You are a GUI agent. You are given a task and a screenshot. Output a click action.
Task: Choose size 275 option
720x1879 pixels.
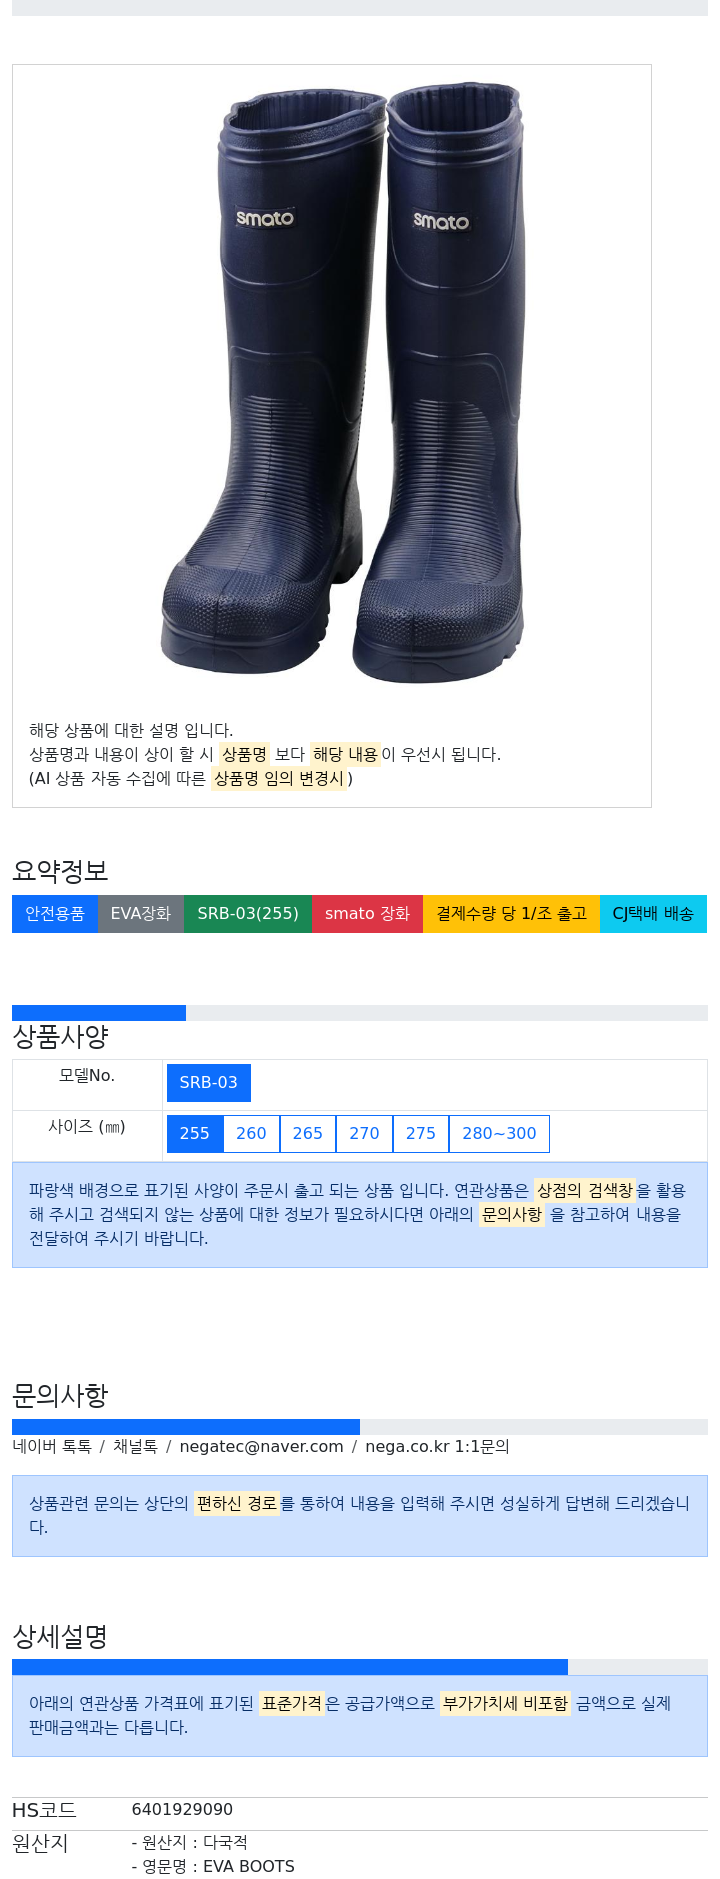coord(421,1134)
